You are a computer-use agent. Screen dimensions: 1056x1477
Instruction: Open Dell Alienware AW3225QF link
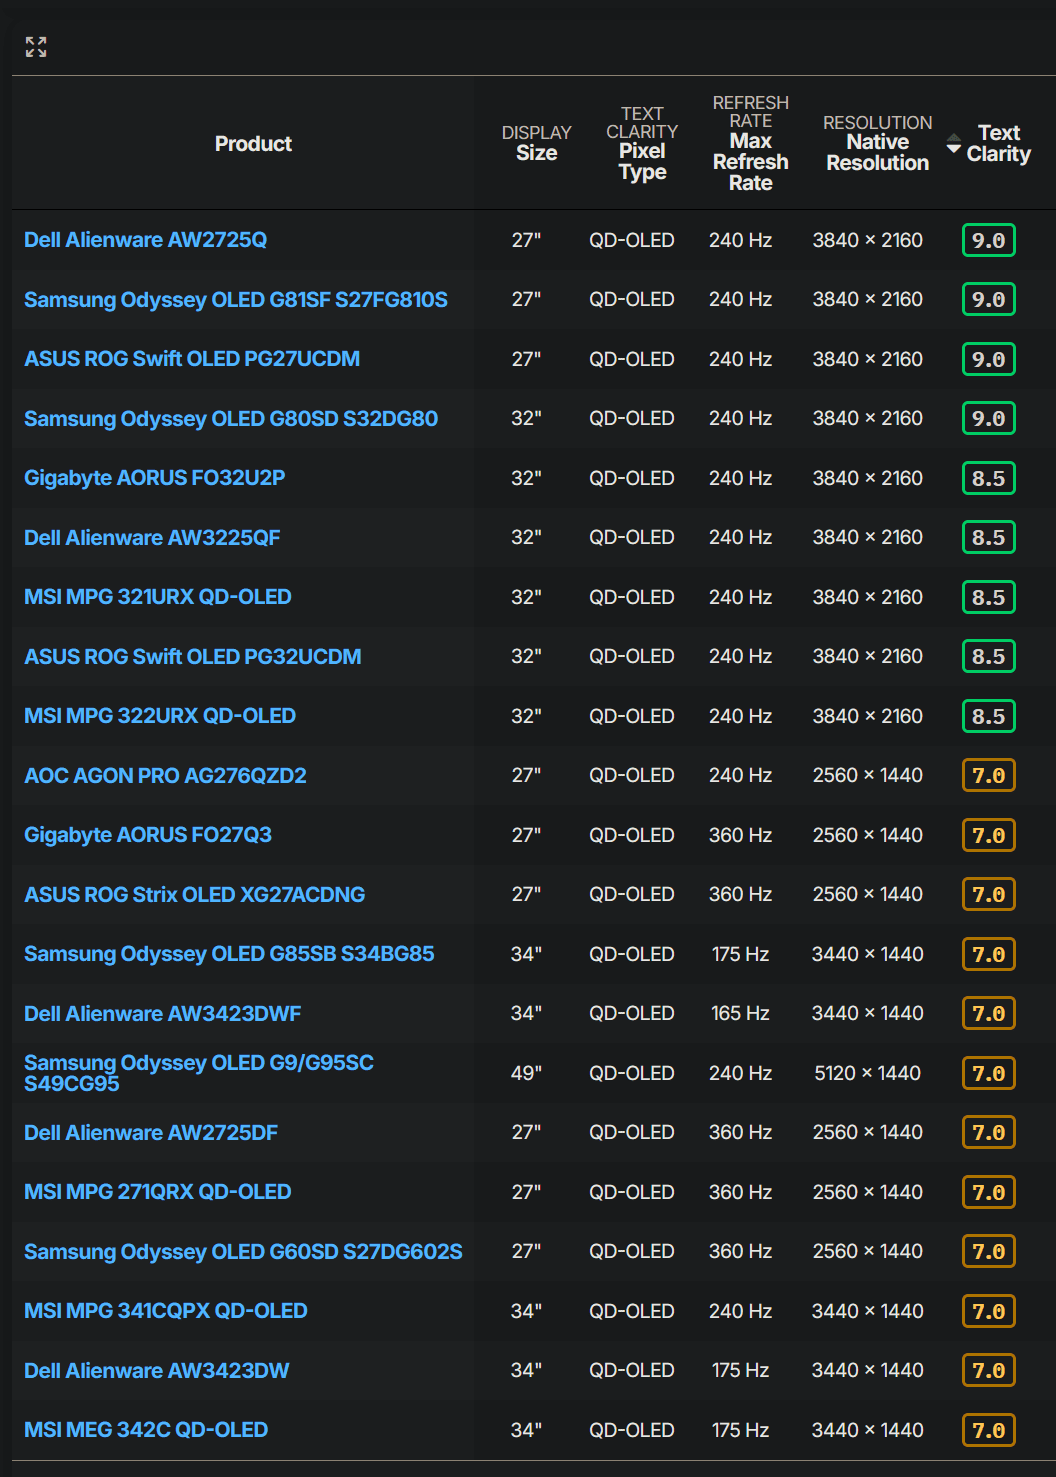152,538
